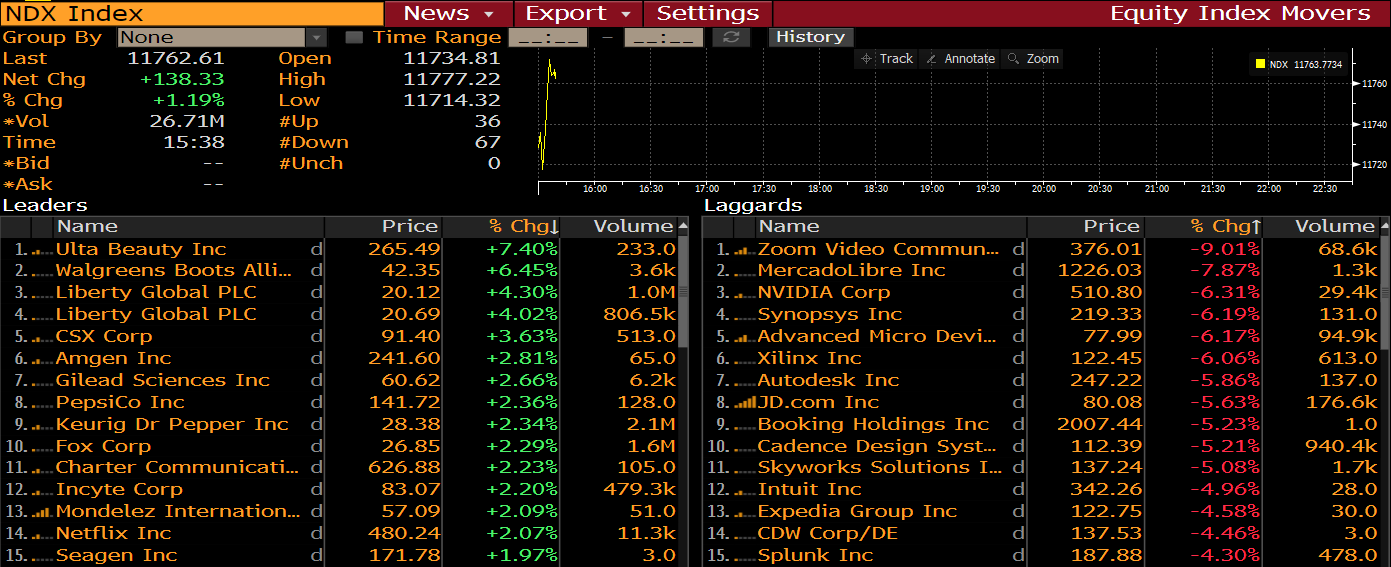
Task: Select the CDW Corp/DE row
Action: pyautogui.click(x=1041, y=534)
